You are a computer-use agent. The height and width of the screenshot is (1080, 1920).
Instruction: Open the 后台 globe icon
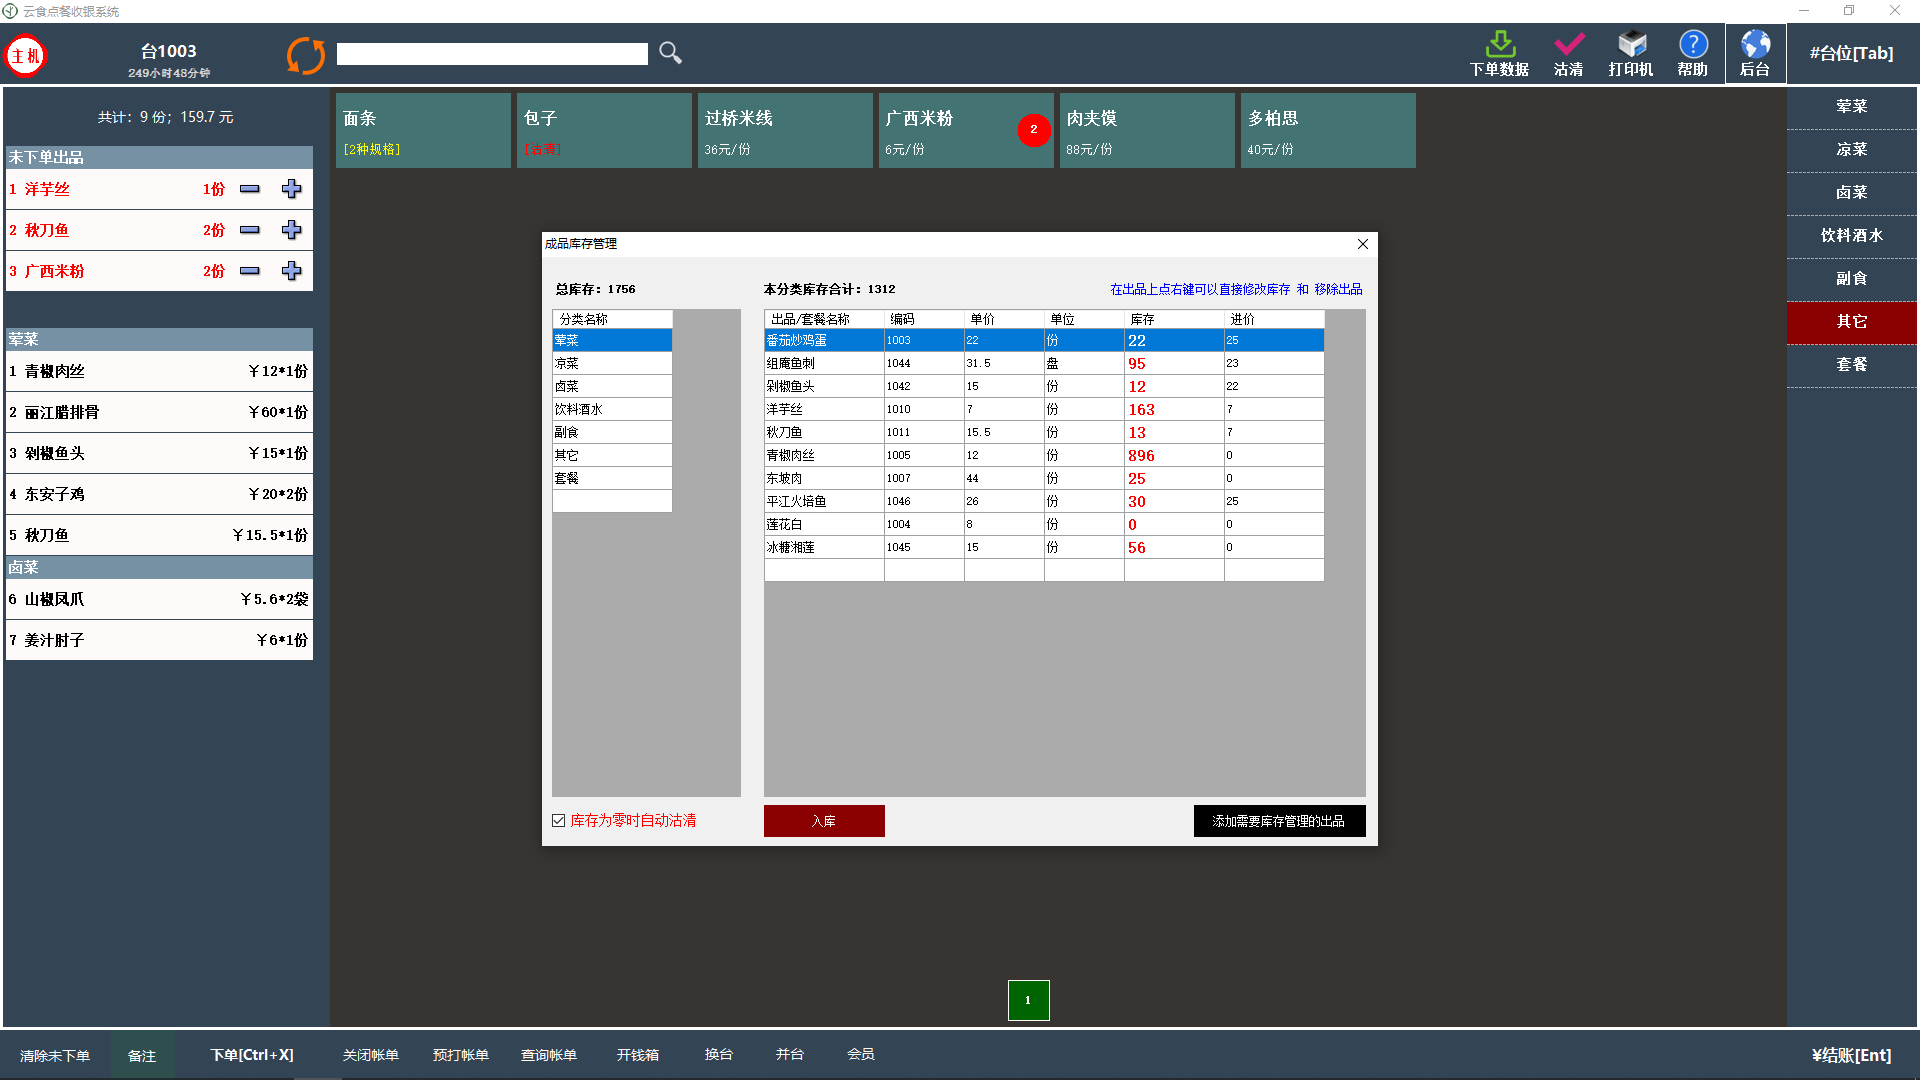click(1755, 45)
